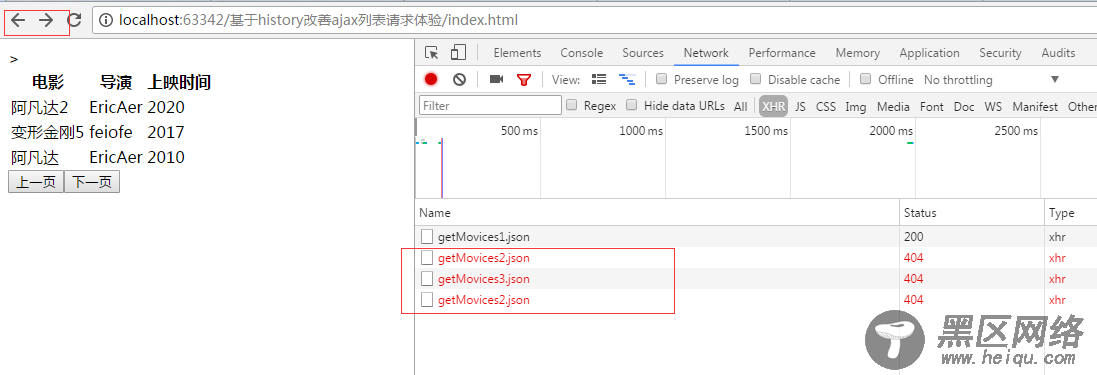
Task: Clear the network log
Action: point(459,79)
